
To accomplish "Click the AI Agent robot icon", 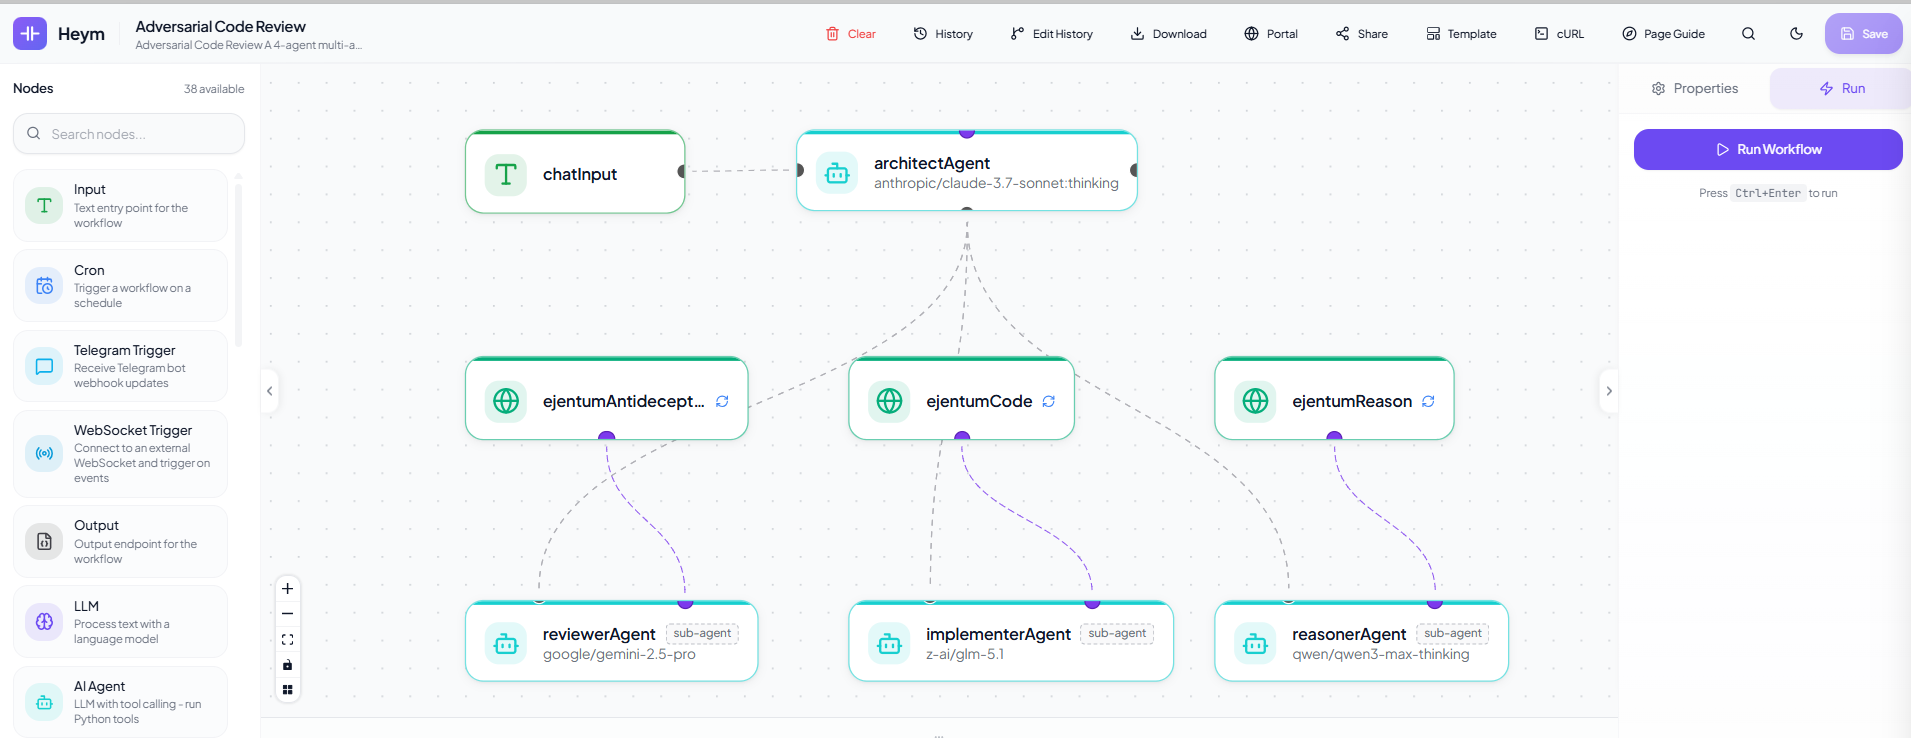I will click(x=44, y=702).
